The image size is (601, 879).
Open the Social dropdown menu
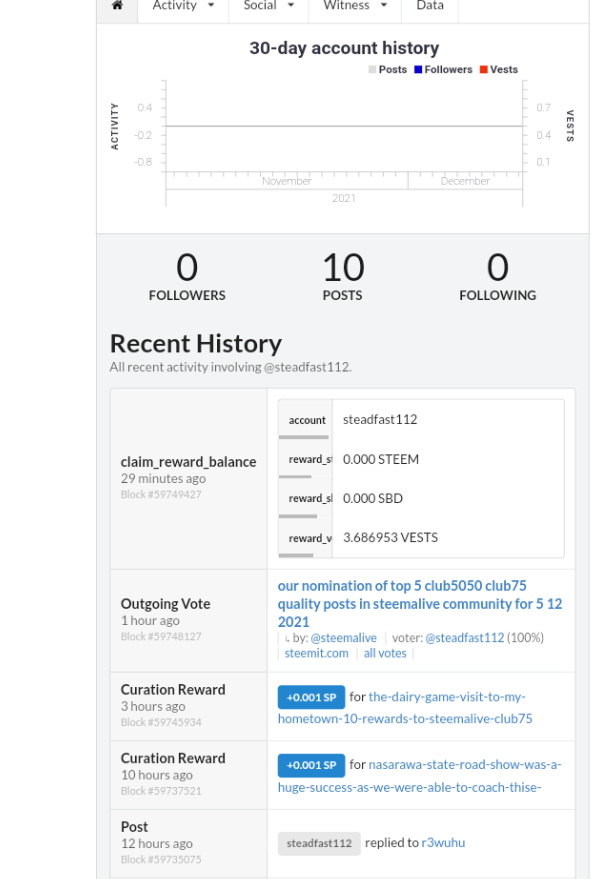pos(268,6)
